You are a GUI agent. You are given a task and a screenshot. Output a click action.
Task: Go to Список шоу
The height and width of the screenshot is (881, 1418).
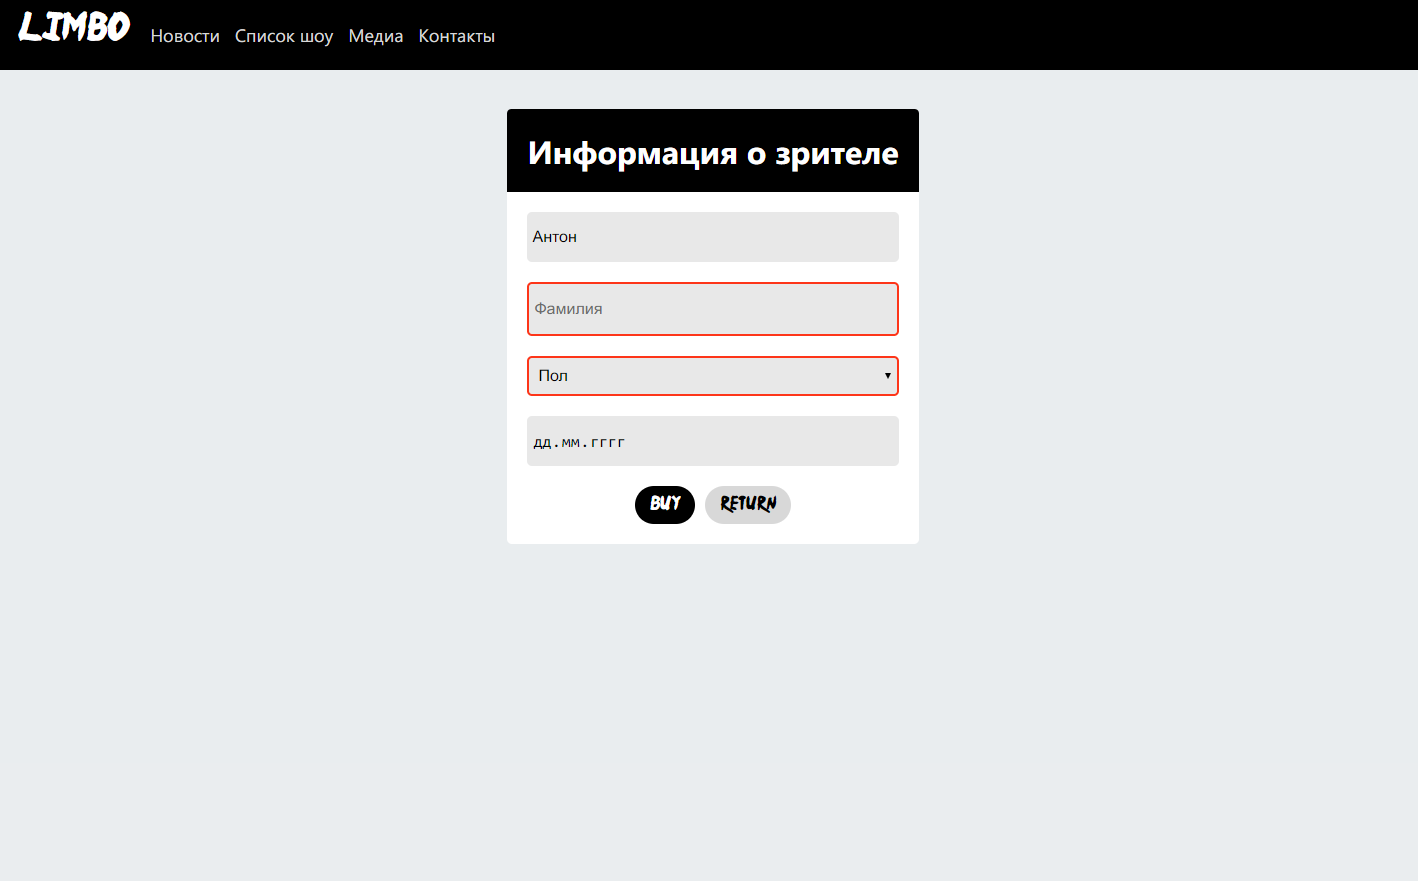click(x=284, y=36)
